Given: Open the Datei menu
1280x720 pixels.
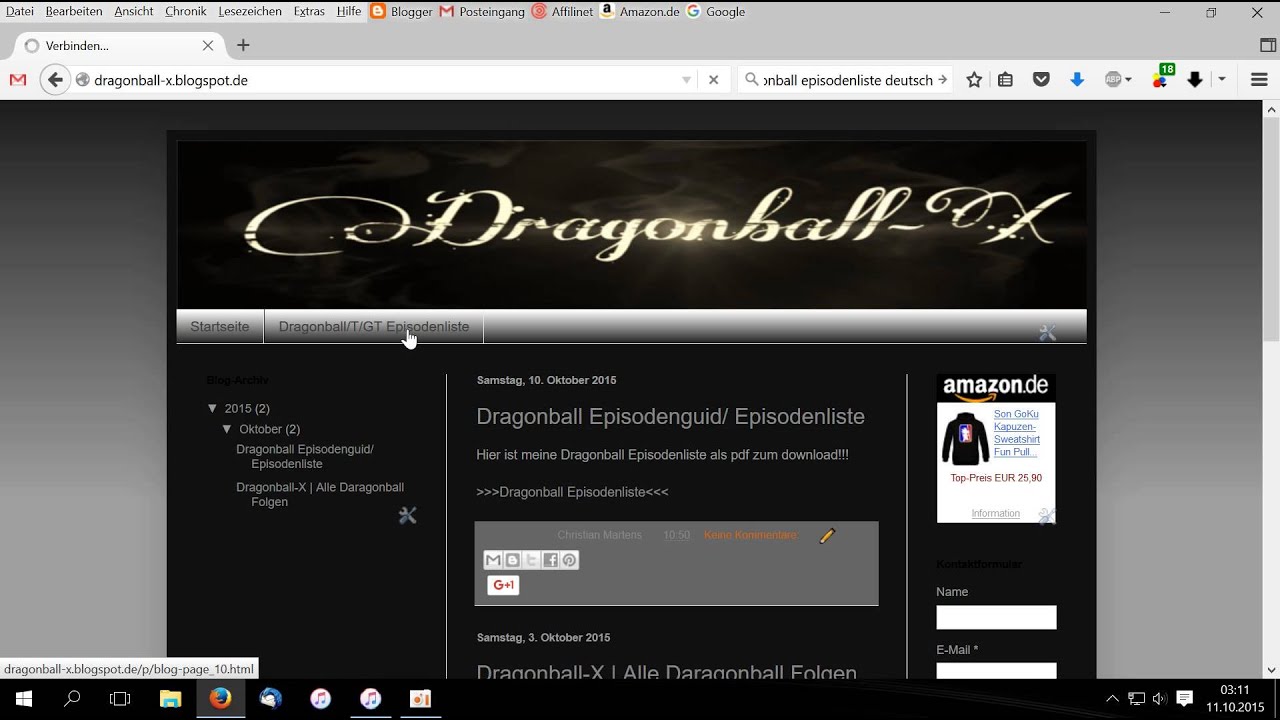Looking at the screenshot, I should pyautogui.click(x=20, y=11).
